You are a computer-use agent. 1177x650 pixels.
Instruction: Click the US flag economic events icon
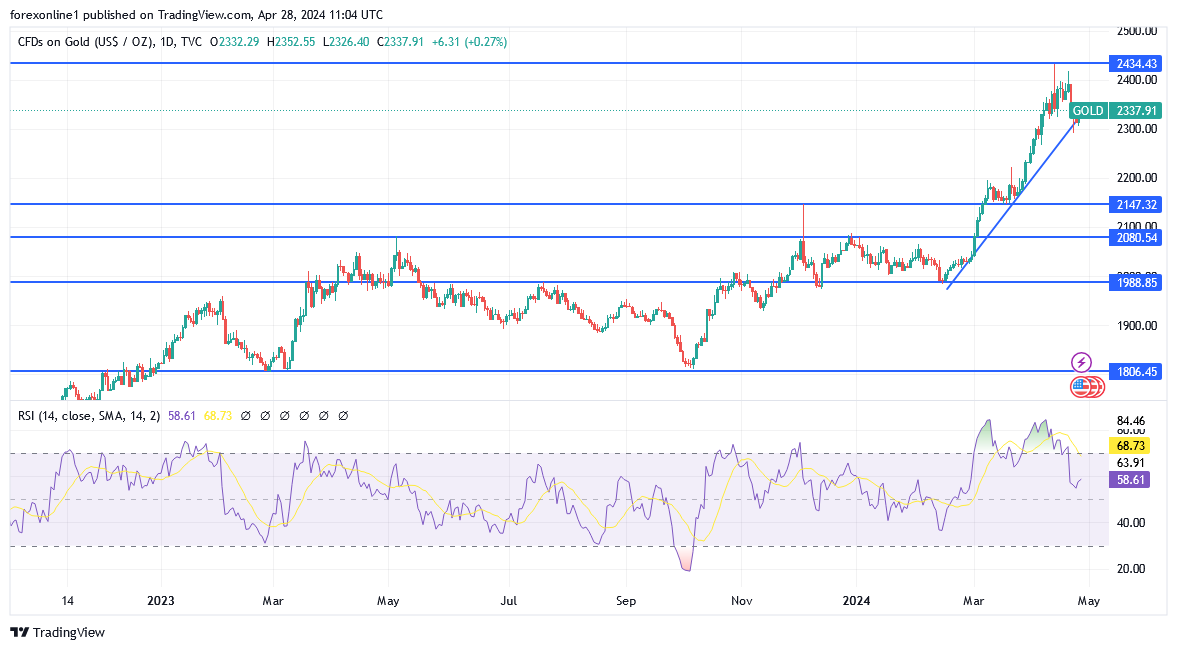[x=1080, y=387]
